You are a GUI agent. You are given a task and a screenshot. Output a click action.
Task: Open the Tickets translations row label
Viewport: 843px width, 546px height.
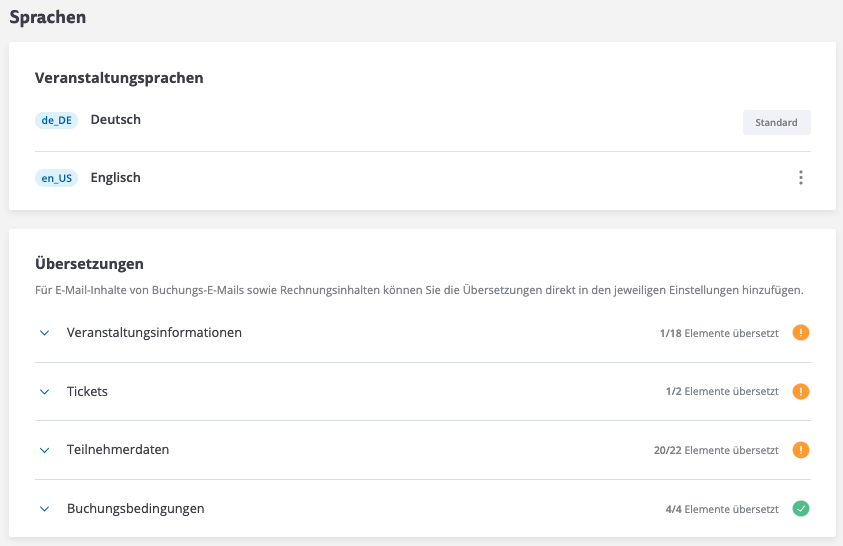pyautogui.click(x=87, y=391)
